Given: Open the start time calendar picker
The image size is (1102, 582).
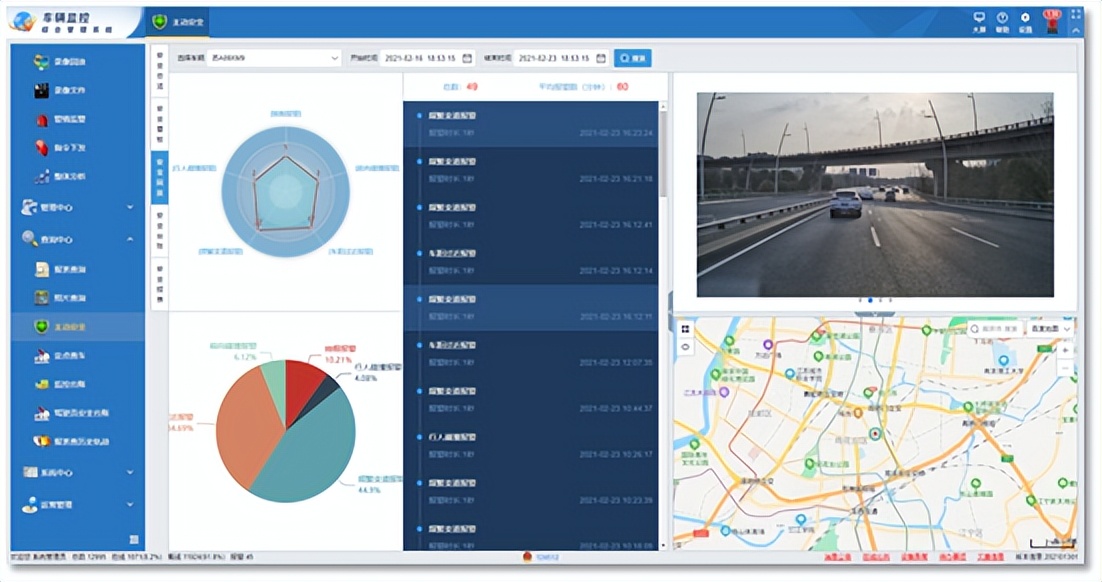Looking at the screenshot, I should pyautogui.click(x=467, y=58).
